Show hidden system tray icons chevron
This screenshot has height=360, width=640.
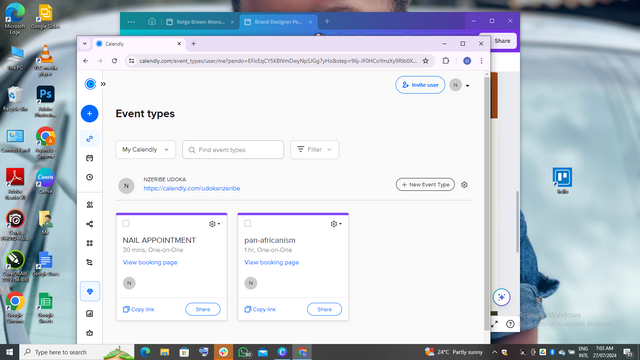(494, 352)
